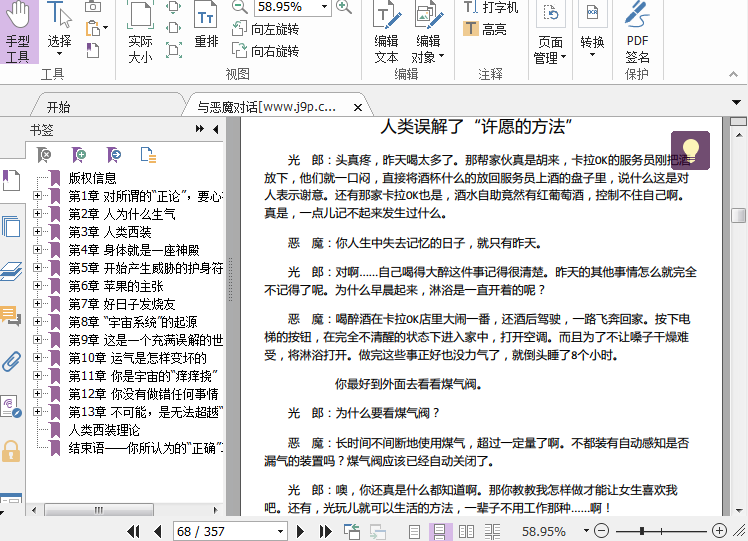Image resolution: width=748 pixels, height=541 pixels.
Task: Collapse the bookmarks panel with left arrow
Action: click(x=216, y=129)
